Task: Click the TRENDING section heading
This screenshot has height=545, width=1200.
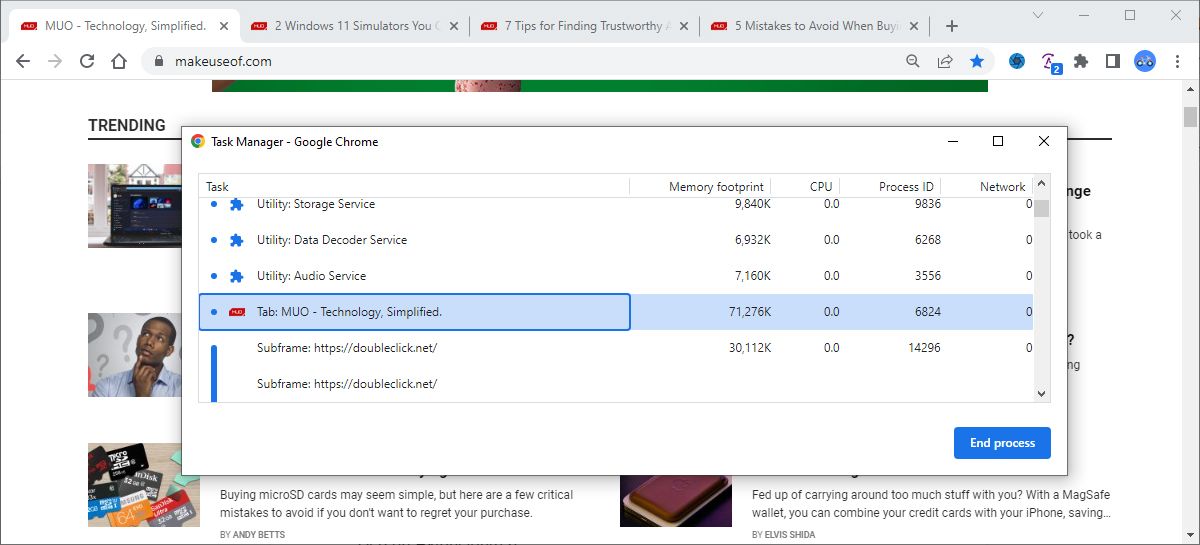Action: pyautogui.click(x=127, y=125)
